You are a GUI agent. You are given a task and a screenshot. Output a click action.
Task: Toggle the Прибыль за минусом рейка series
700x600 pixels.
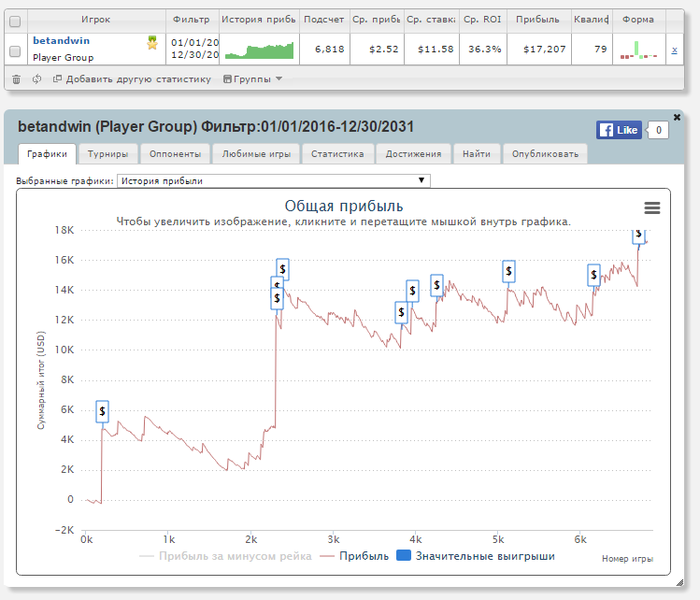point(225,556)
